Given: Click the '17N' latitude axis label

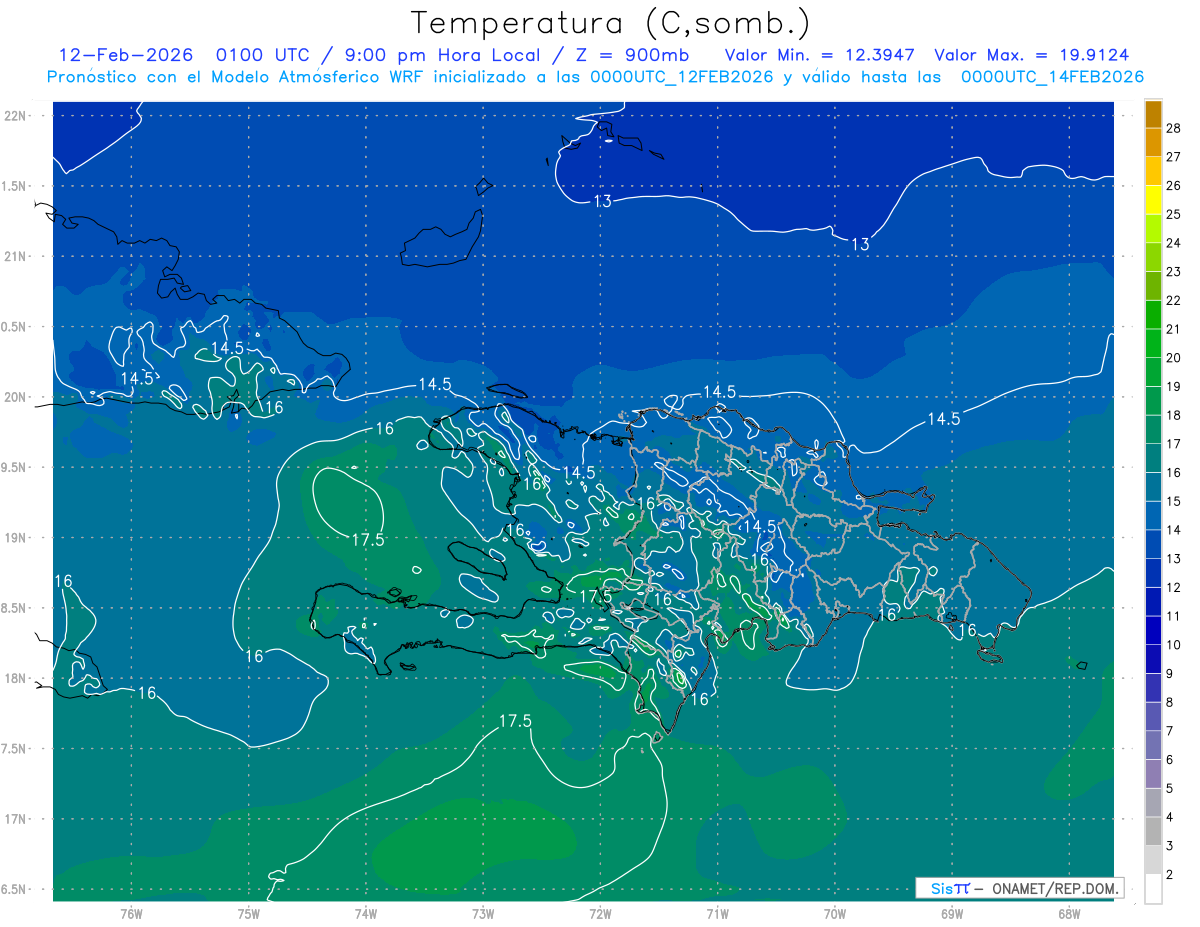Looking at the screenshot, I should click(16, 820).
